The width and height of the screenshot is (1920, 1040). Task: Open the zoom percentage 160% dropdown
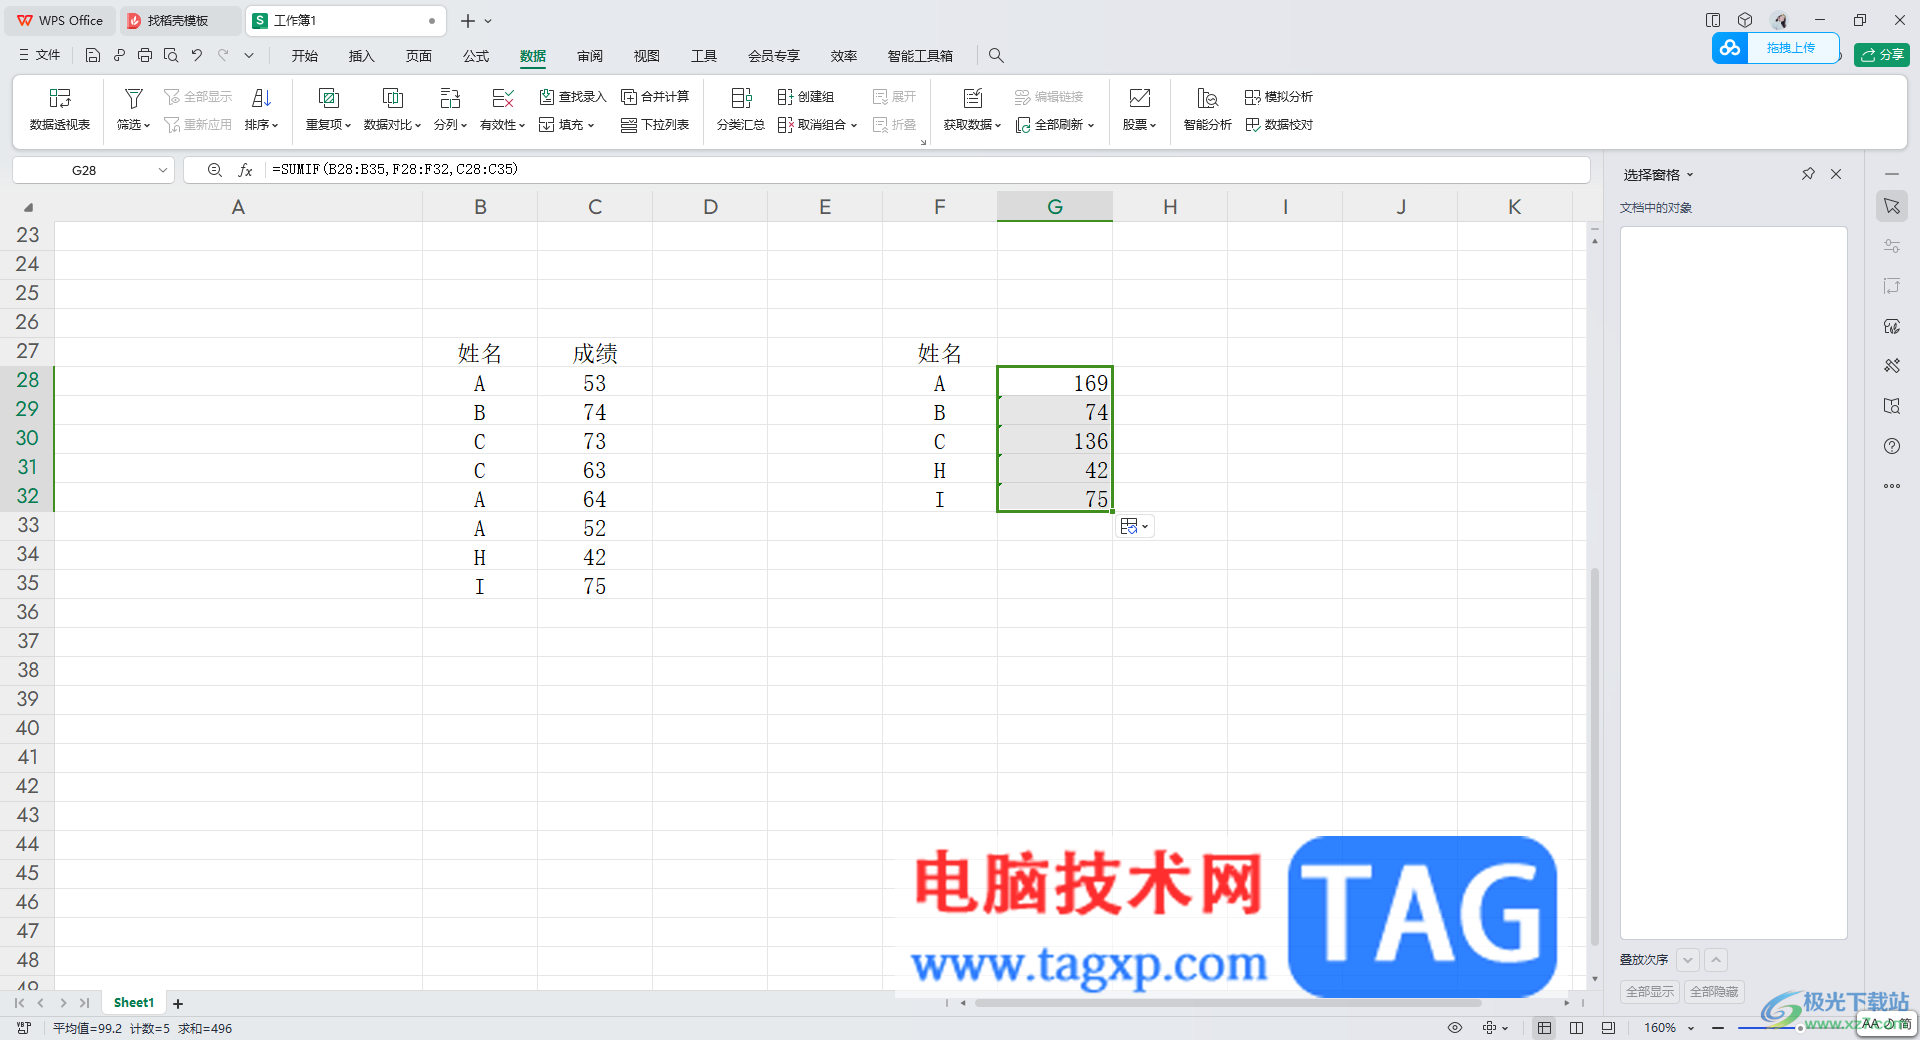click(x=1691, y=1028)
